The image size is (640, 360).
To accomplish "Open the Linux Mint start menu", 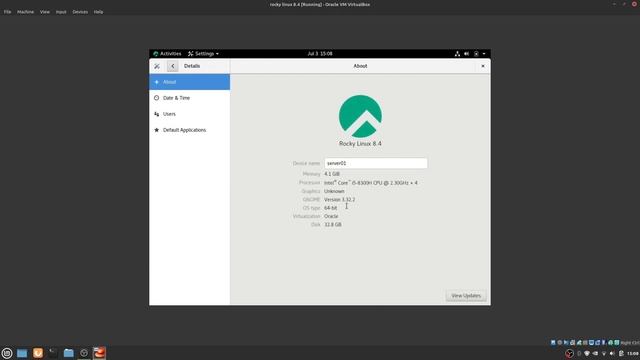I will click(7, 353).
